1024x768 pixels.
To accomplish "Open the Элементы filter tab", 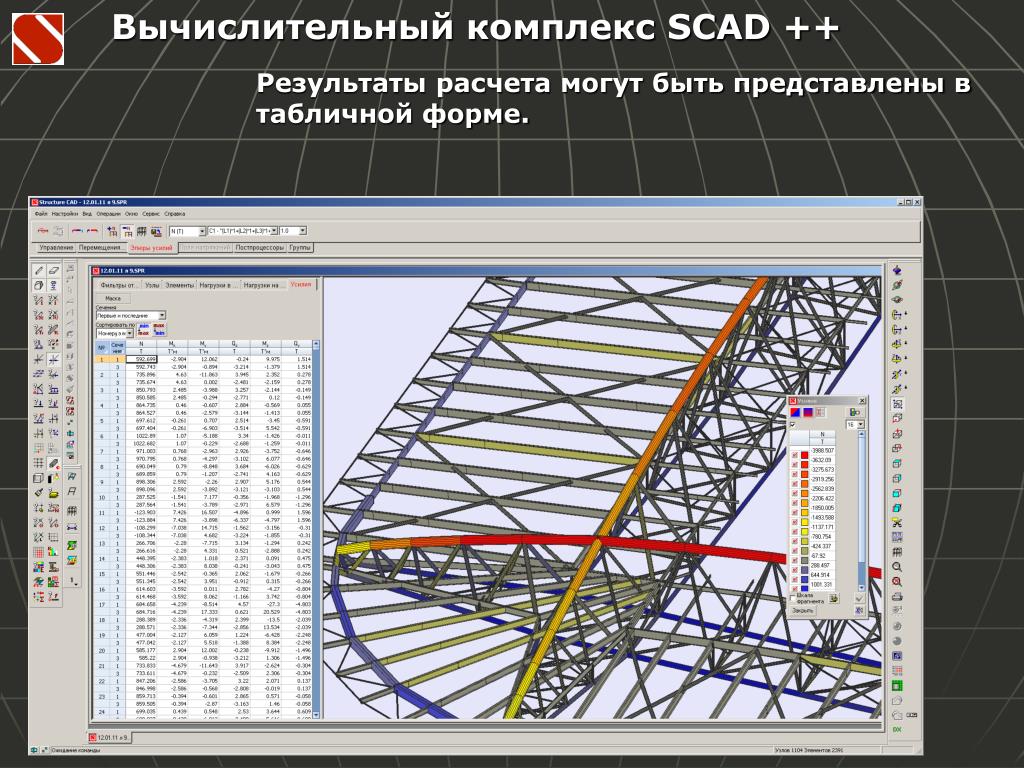I will click(x=180, y=285).
